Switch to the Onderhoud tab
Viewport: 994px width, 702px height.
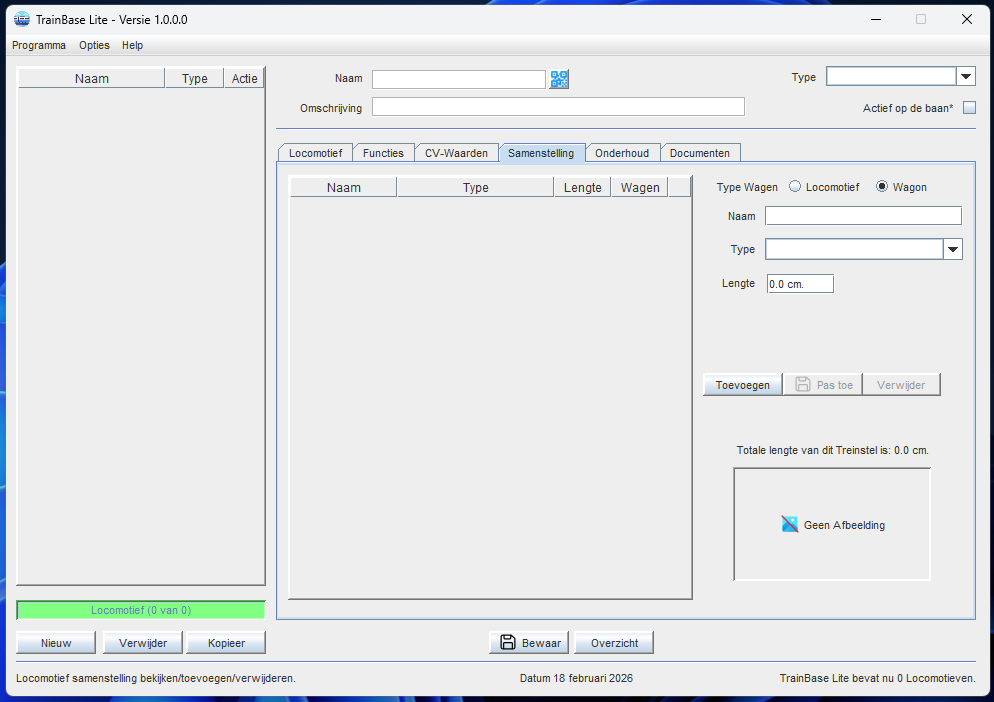pyautogui.click(x=622, y=153)
